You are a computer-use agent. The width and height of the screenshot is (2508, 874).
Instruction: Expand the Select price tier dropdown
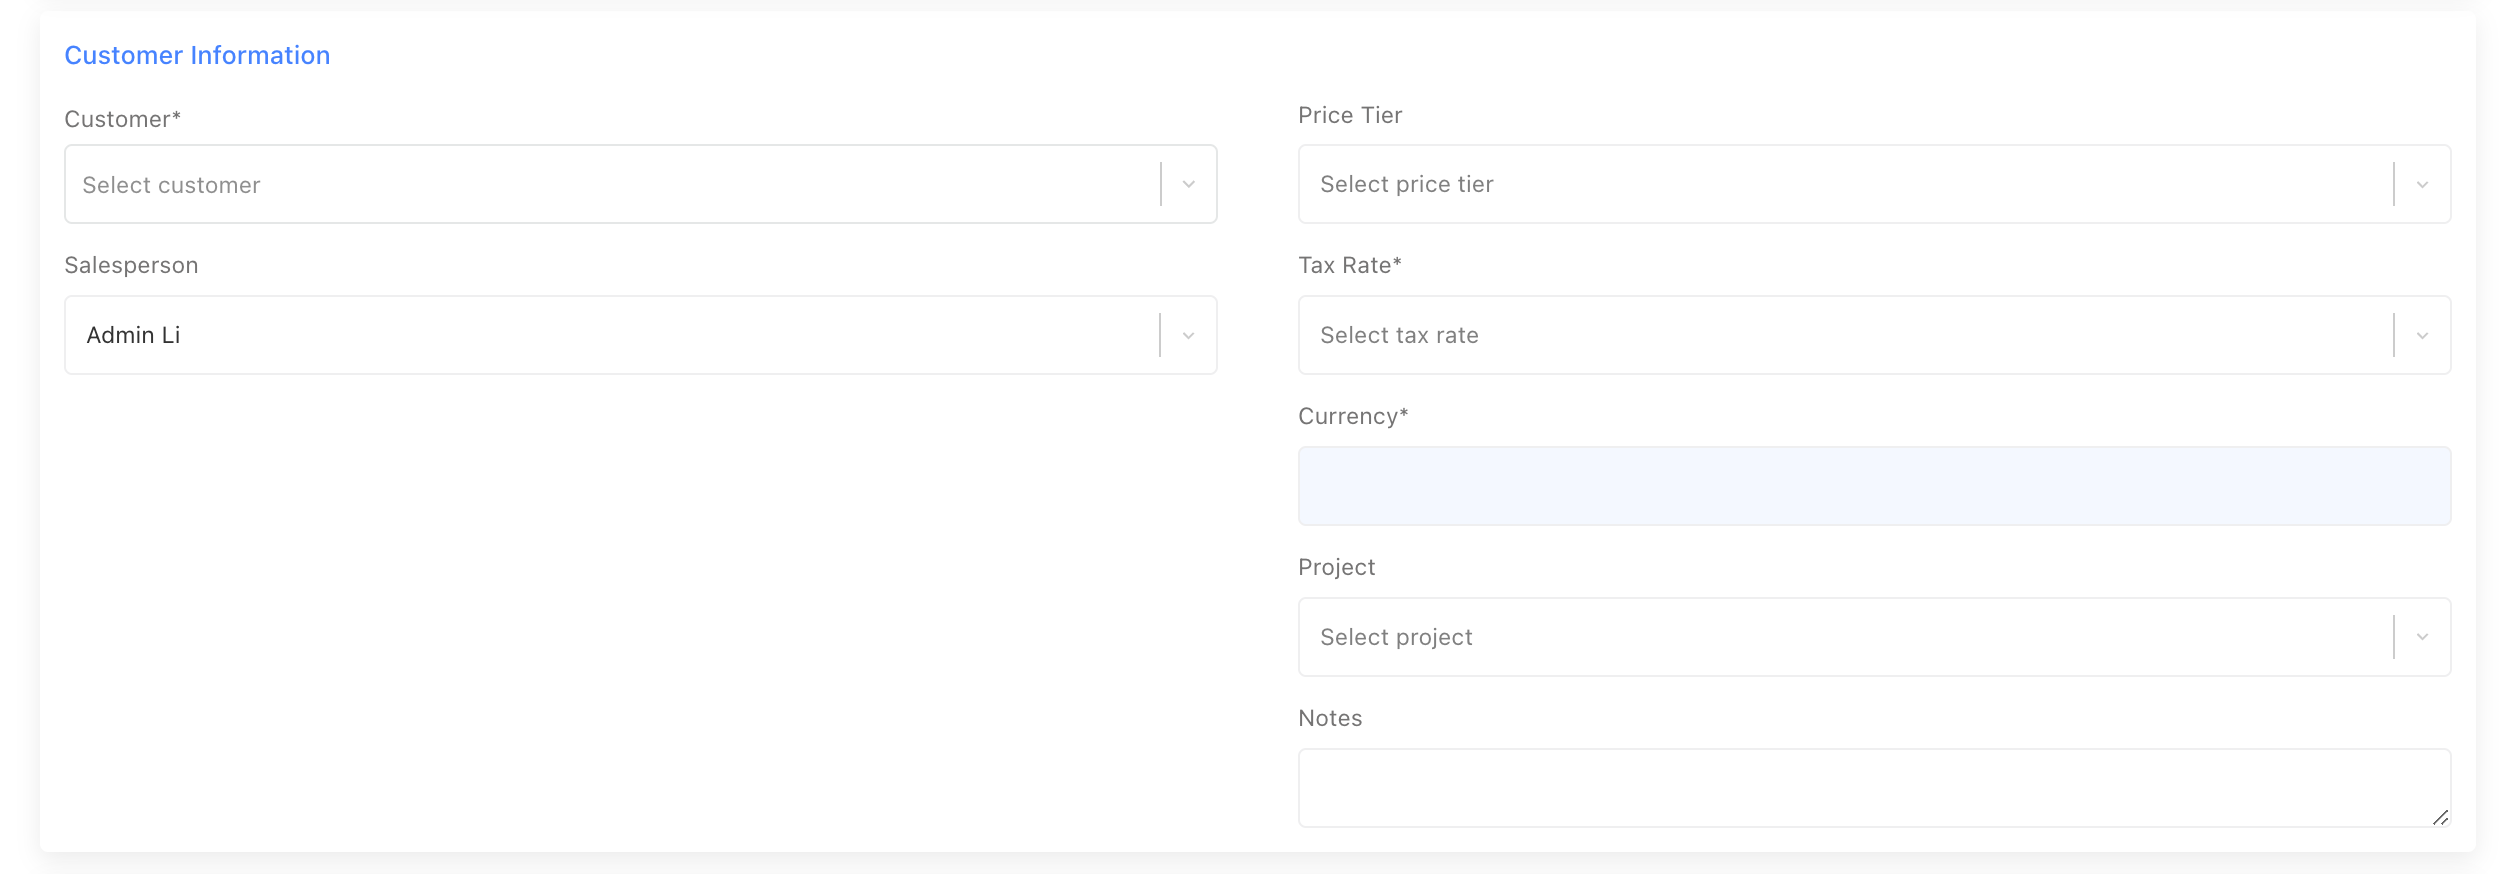1845,185
